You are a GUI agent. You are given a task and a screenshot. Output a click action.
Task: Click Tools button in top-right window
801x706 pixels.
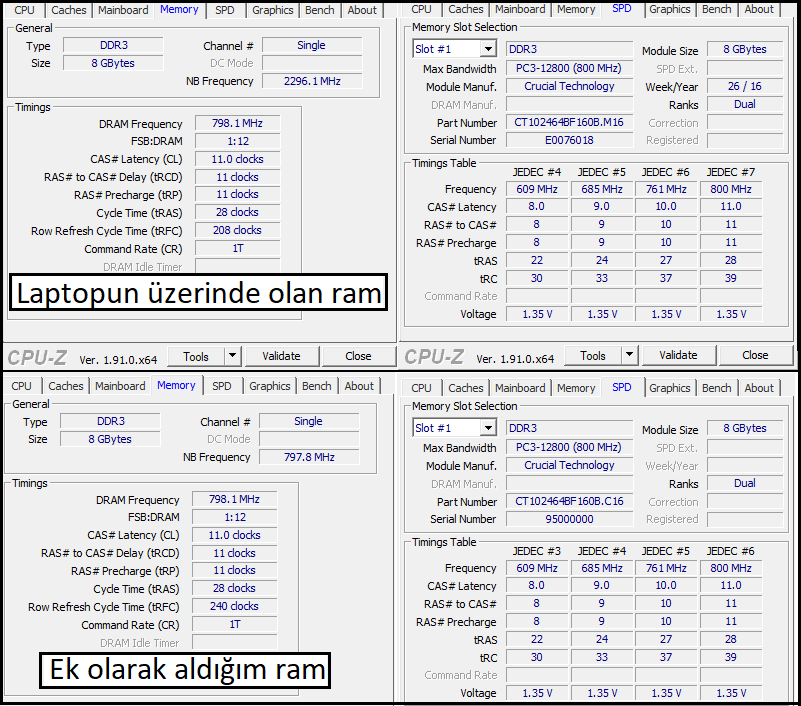(x=593, y=355)
